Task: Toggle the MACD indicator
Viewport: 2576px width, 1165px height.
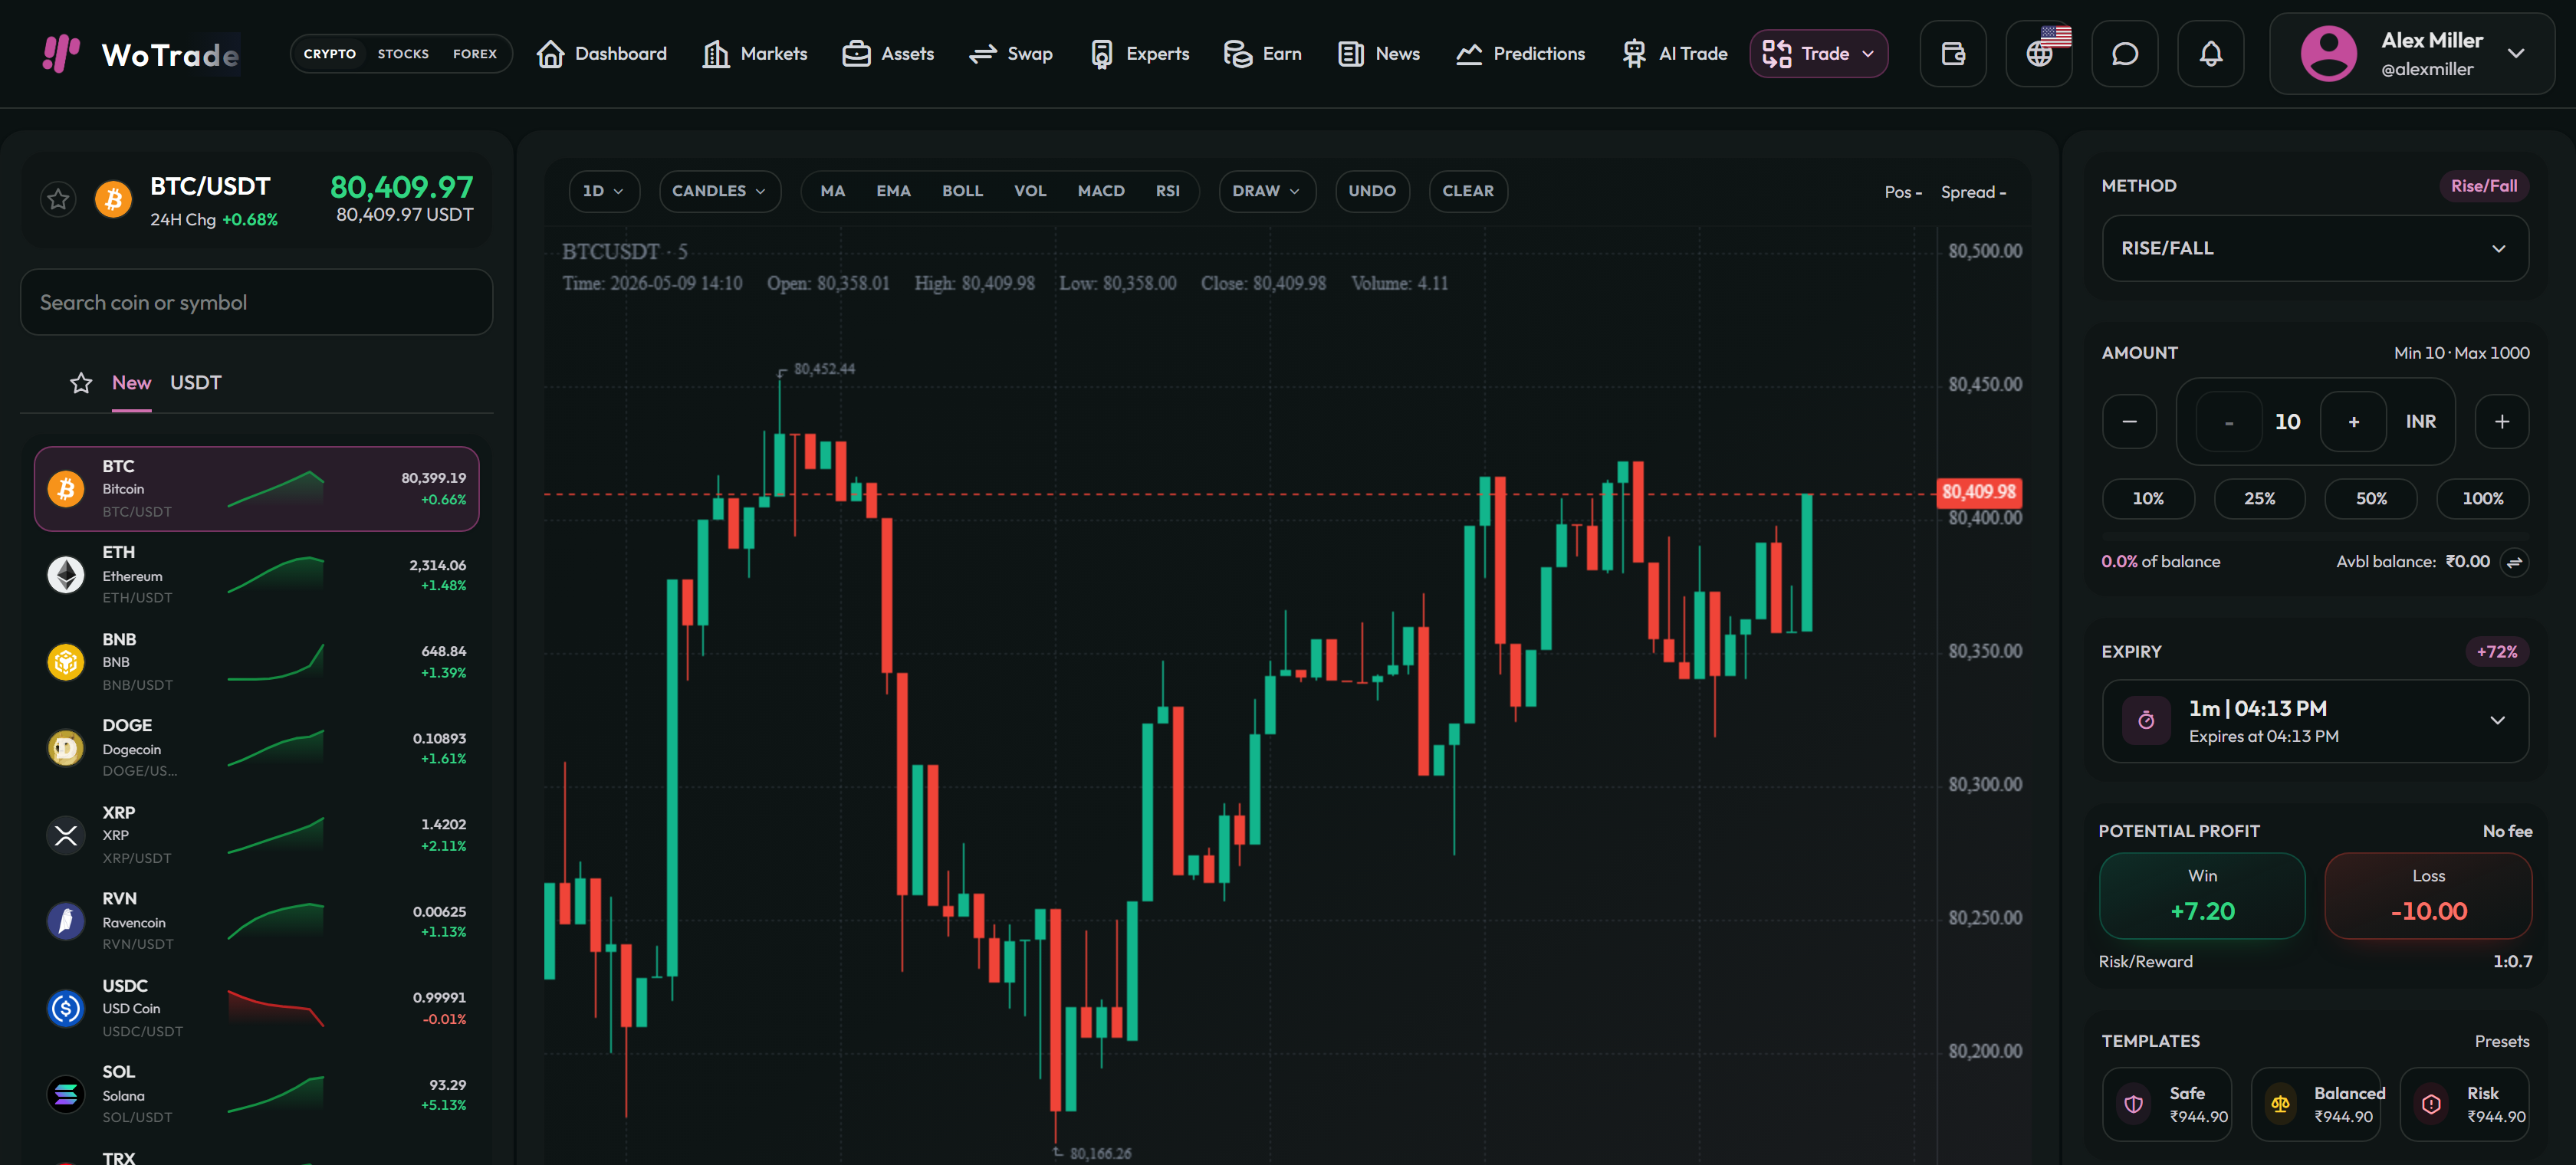Action: [x=1101, y=191]
